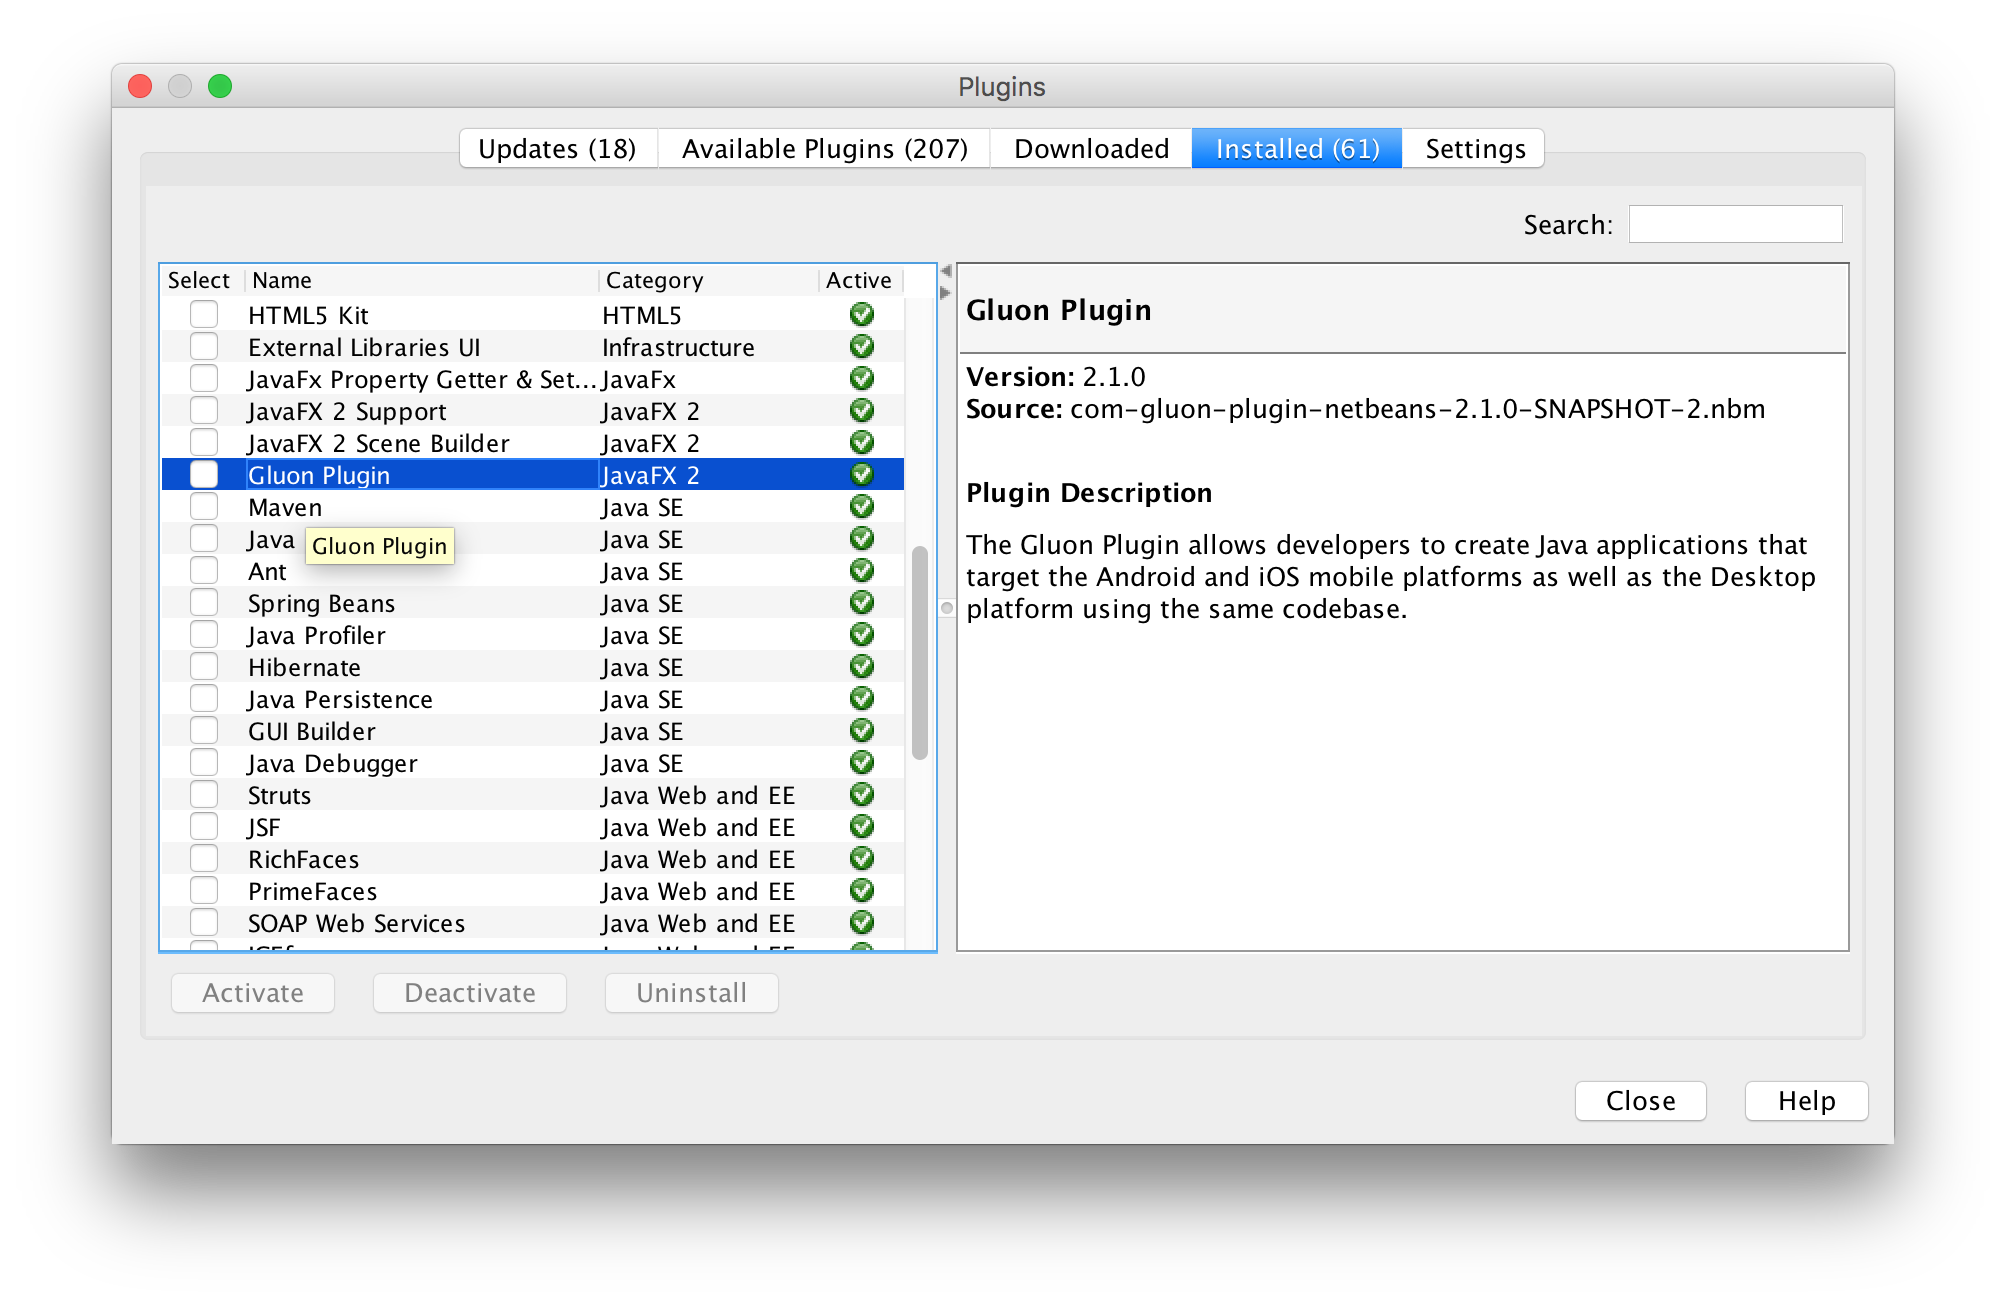The image size is (2006, 1304).
Task: Click the active status icon for RichFaces
Action: click(861, 859)
